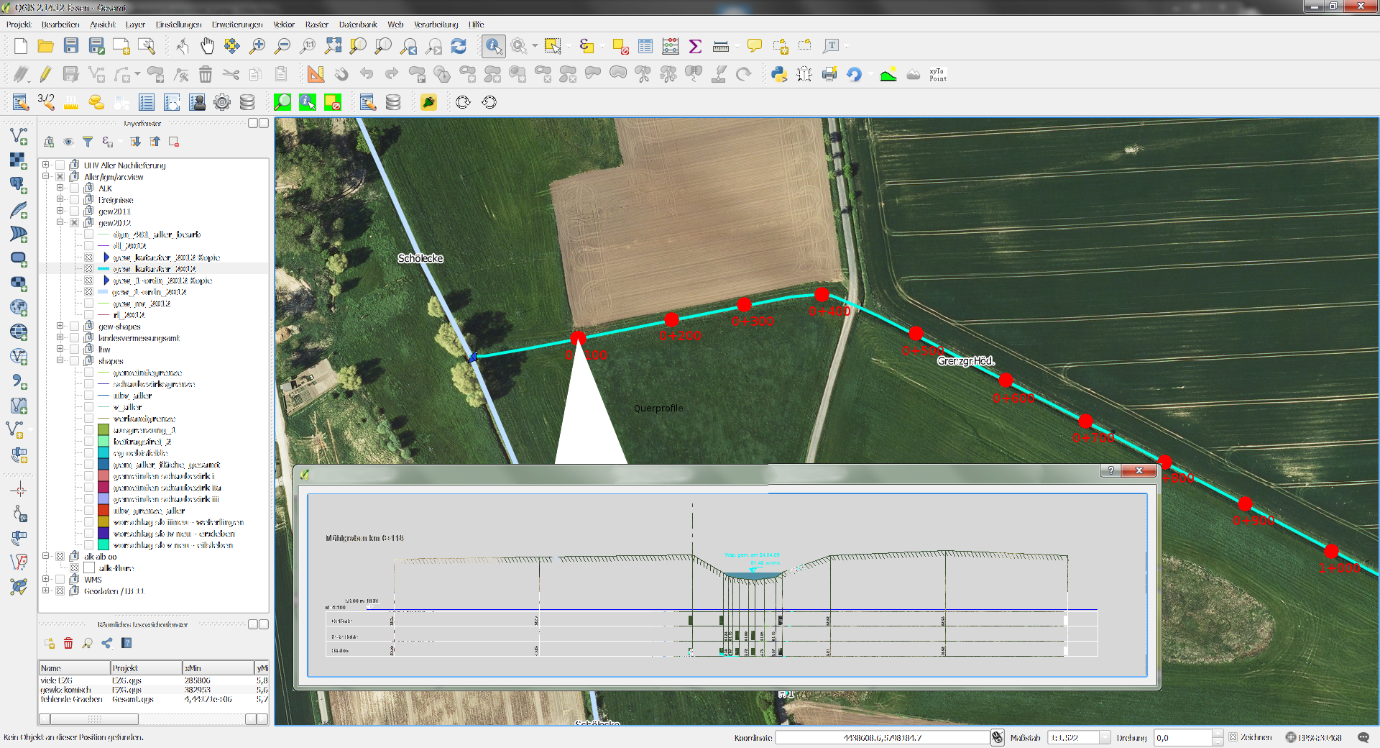Image resolution: width=1380 pixels, height=748 pixels.
Task: Click zoom to bookmark magnifier icon
Action: tap(87, 643)
